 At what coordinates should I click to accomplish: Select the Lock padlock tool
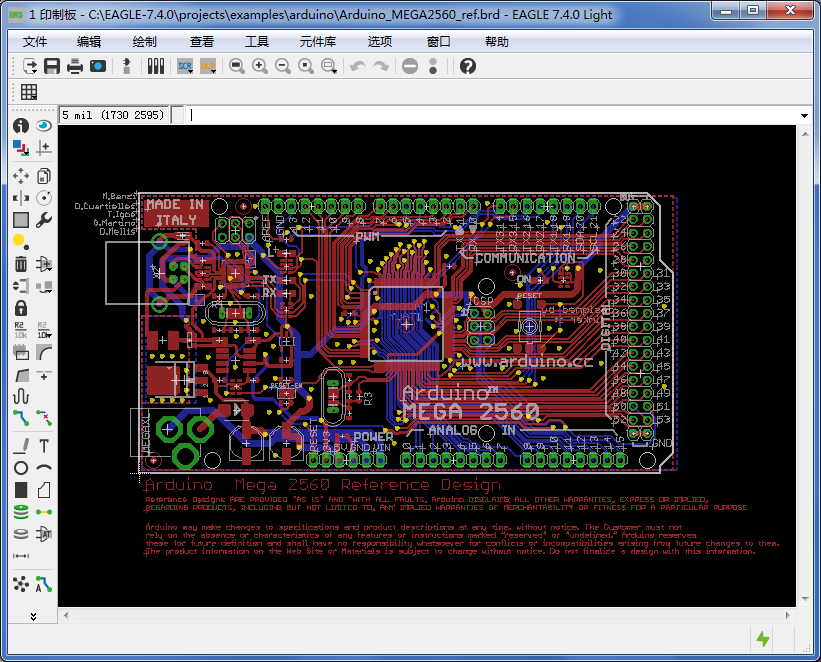tap(21, 308)
